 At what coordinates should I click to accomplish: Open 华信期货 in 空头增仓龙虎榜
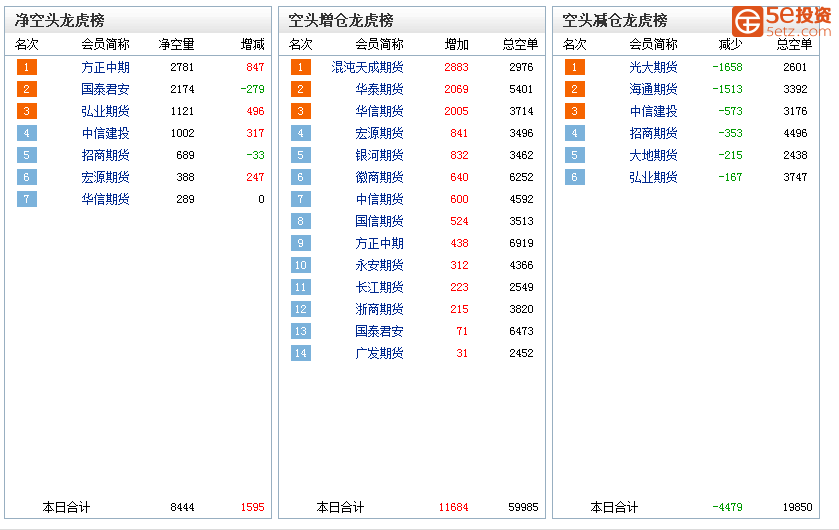[x=379, y=111]
